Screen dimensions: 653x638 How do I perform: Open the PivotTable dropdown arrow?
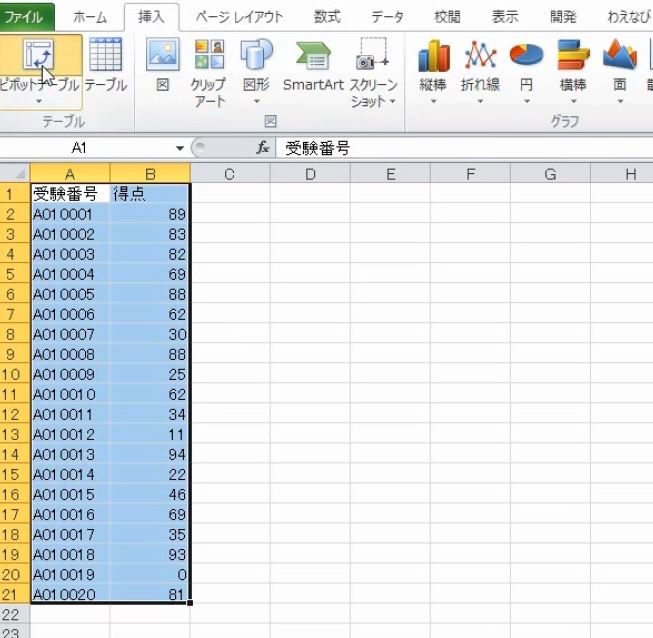39,101
